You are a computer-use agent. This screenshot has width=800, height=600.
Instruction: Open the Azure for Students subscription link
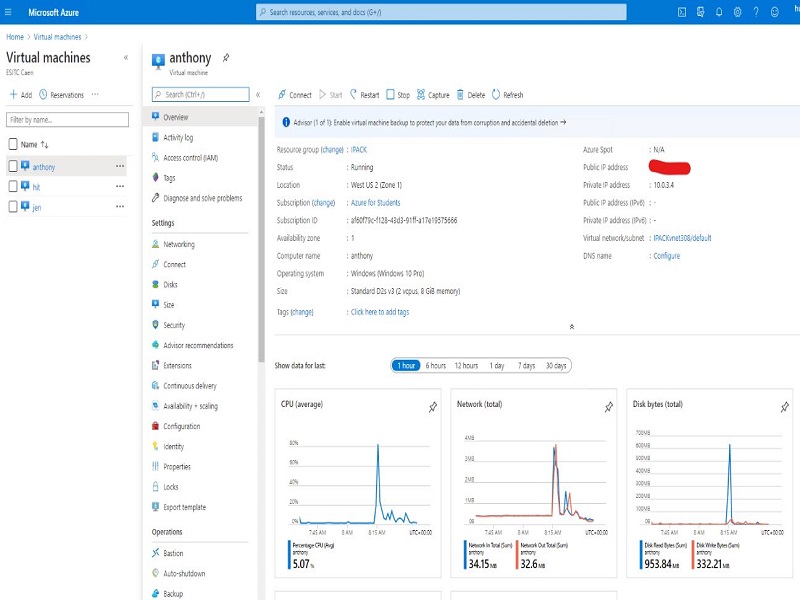click(x=376, y=203)
